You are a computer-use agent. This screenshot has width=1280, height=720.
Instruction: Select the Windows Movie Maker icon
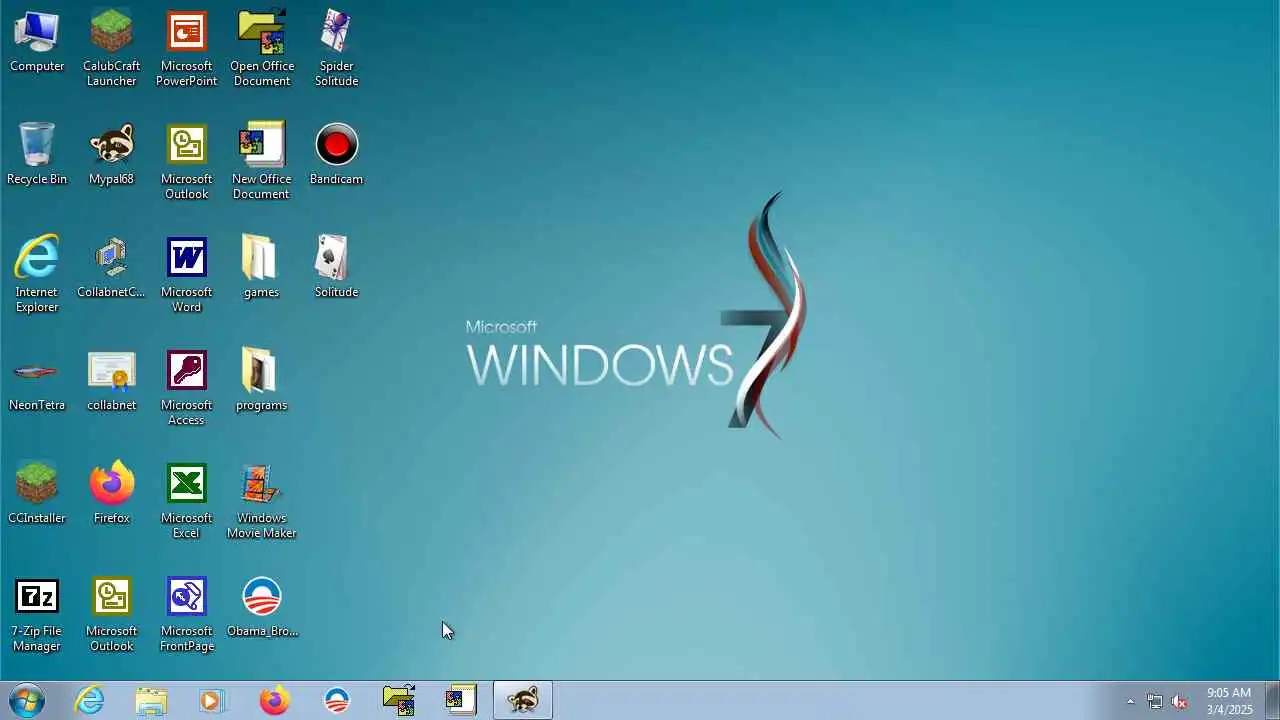pos(261,500)
